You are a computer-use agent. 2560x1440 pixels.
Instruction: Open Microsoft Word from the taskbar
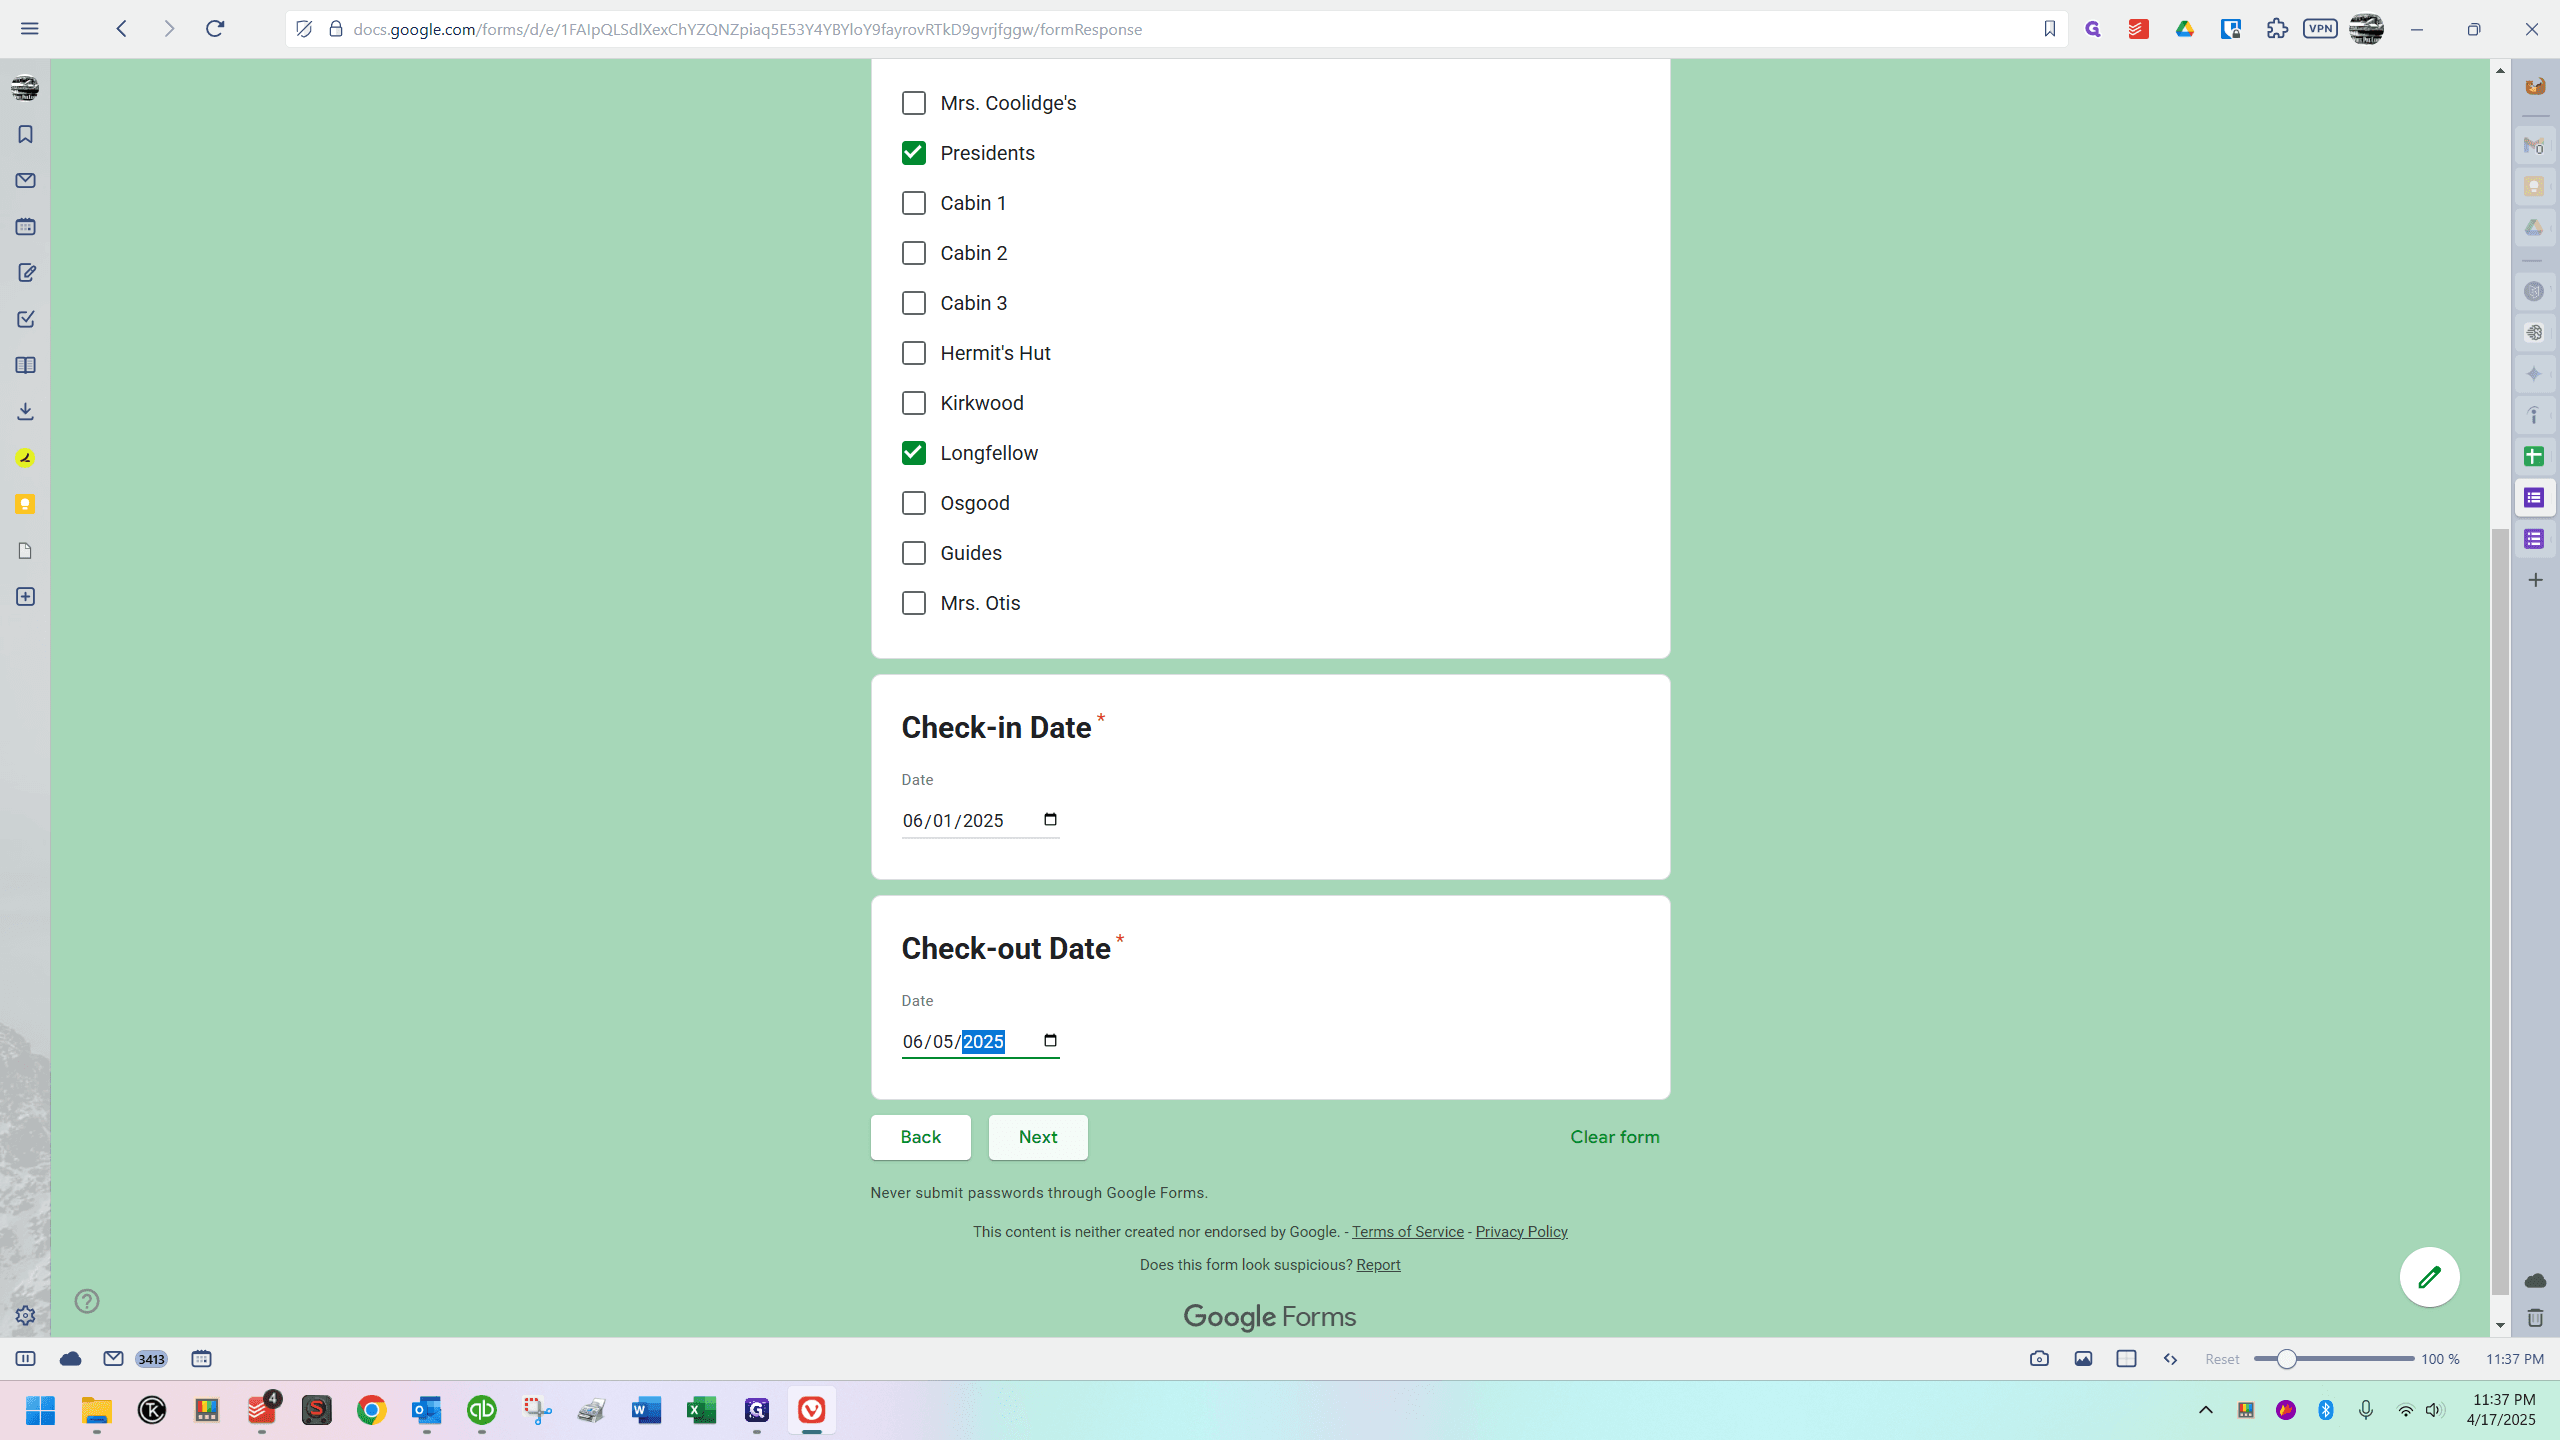646,1410
